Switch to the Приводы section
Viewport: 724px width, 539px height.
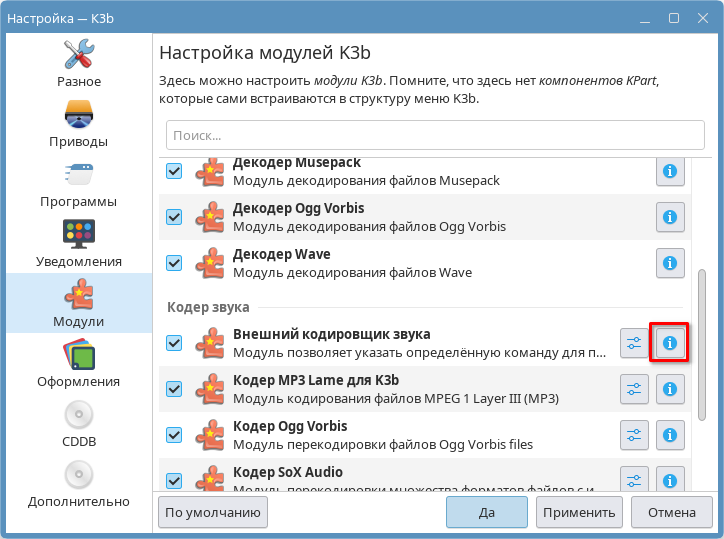click(x=79, y=123)
